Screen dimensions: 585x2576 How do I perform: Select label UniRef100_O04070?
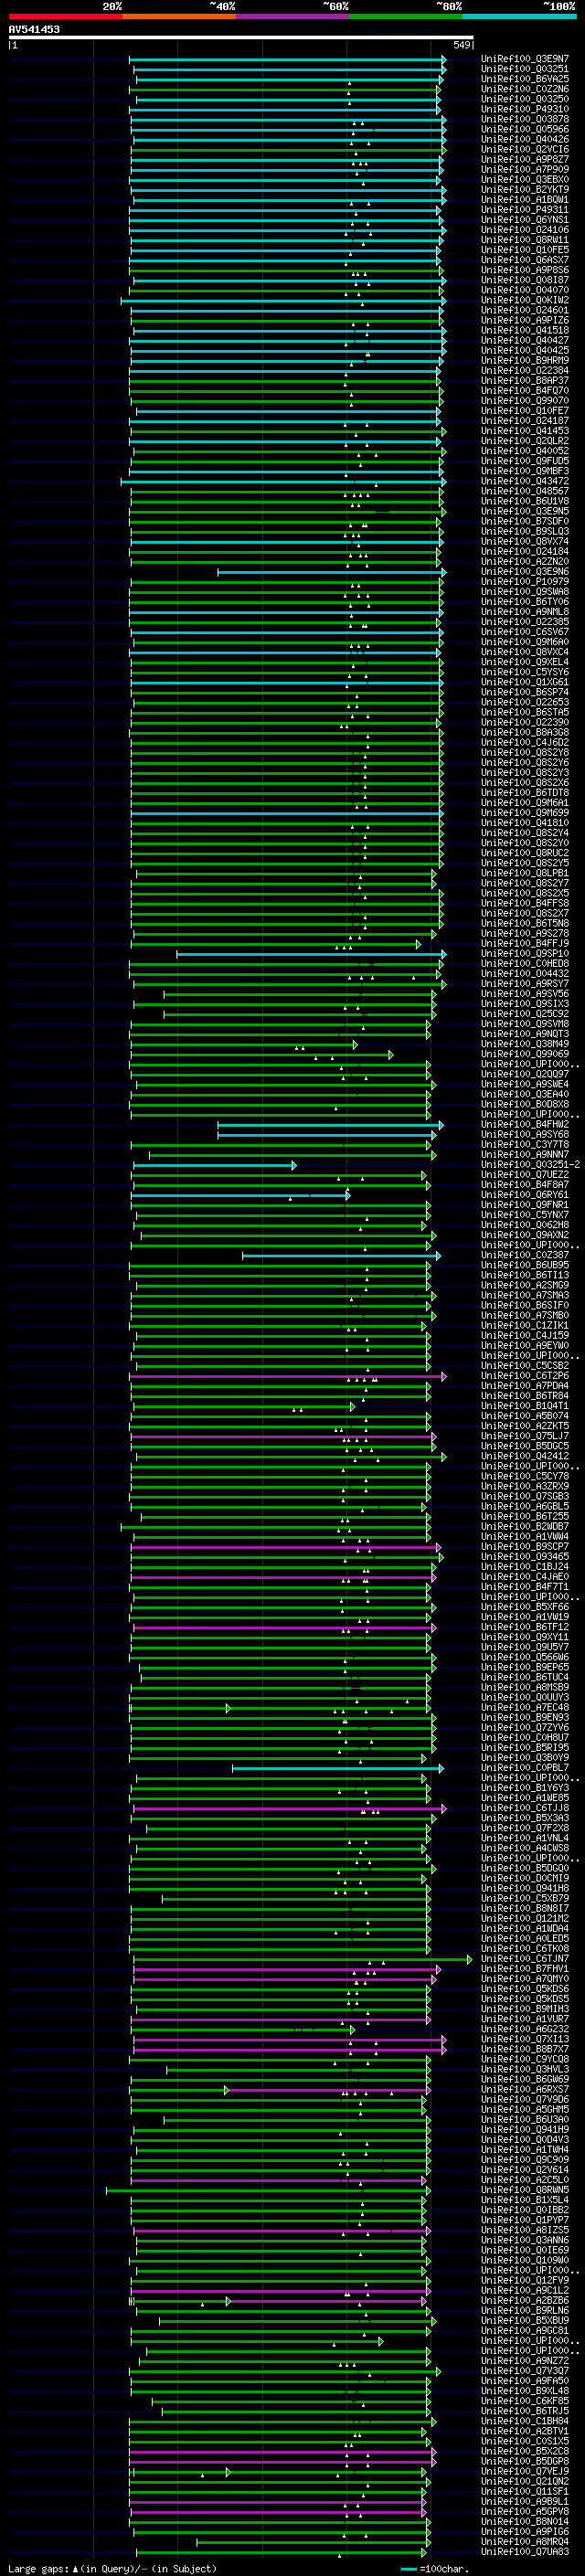coord(525,290)
